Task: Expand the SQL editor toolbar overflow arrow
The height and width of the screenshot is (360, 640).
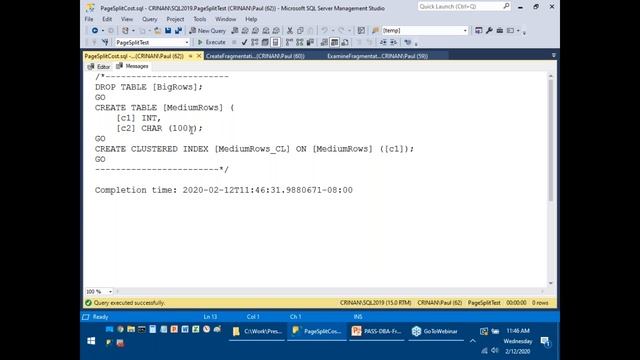Action: 416,43
